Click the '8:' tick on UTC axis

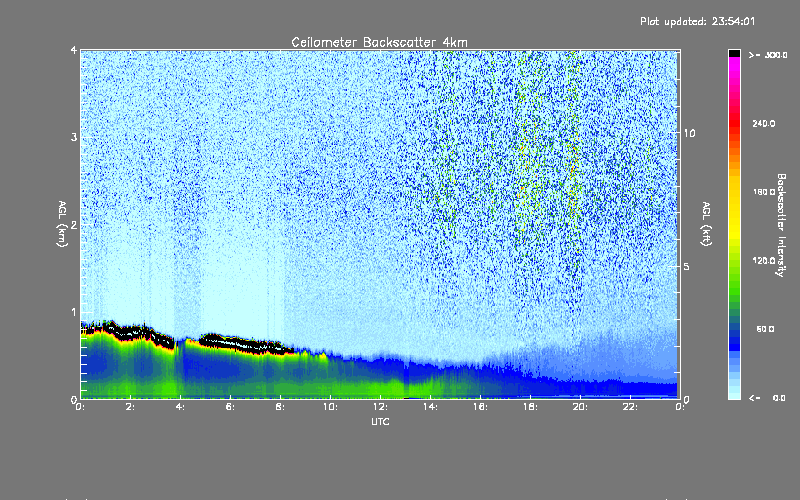(x=280, y=407)
